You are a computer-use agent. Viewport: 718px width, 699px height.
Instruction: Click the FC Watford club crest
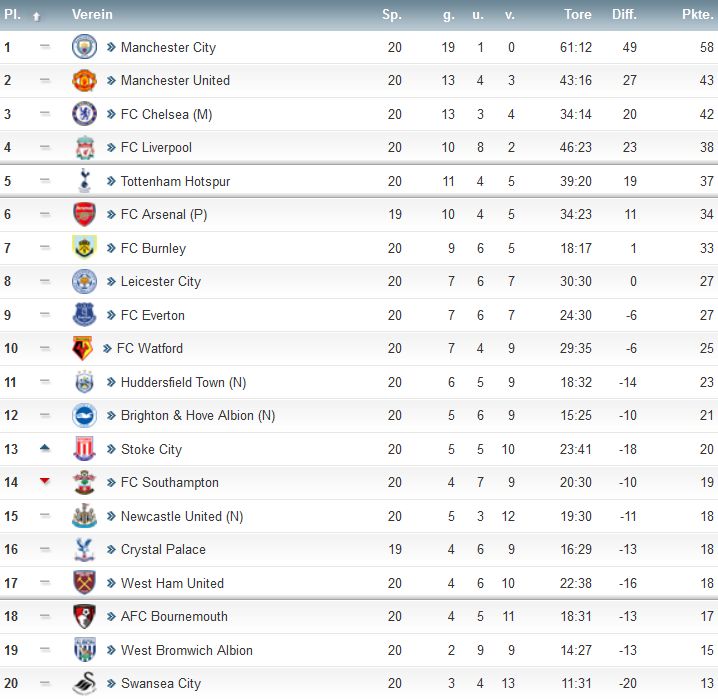[82, 349]
